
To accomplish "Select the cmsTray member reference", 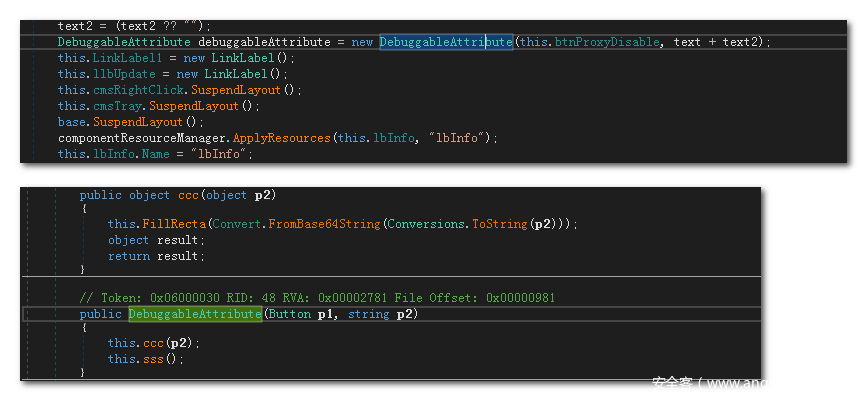I will tap(112, 106).
